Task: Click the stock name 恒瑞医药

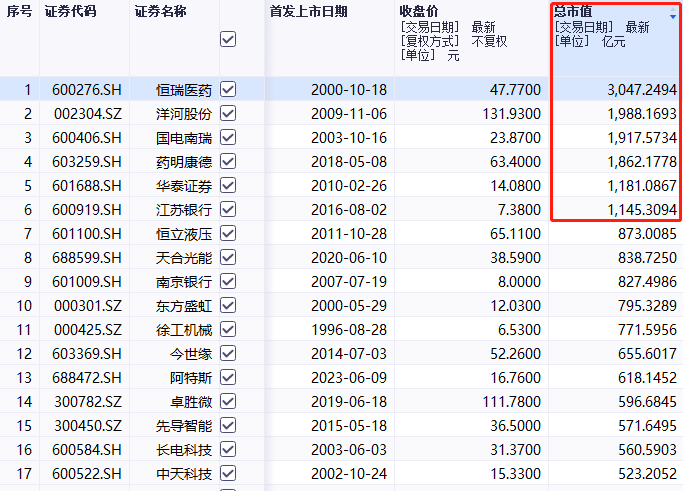Action: pos(184,90)
